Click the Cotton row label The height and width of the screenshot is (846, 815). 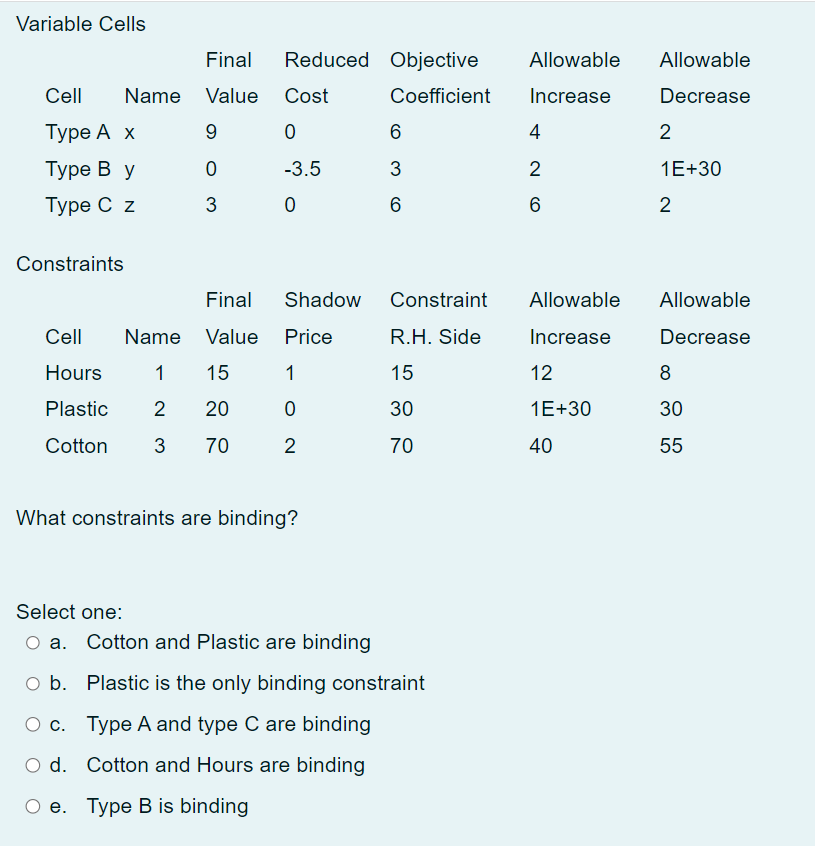(77, 446)
